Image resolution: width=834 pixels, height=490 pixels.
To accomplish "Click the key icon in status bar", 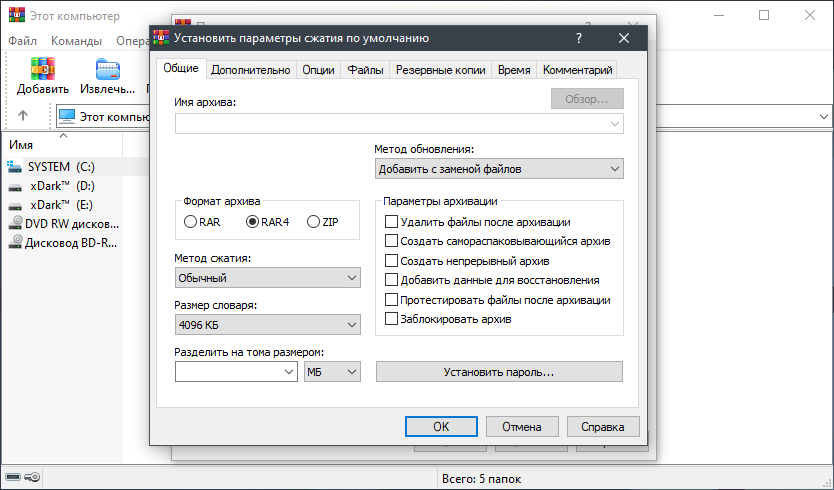I will (x=32, y=477).
